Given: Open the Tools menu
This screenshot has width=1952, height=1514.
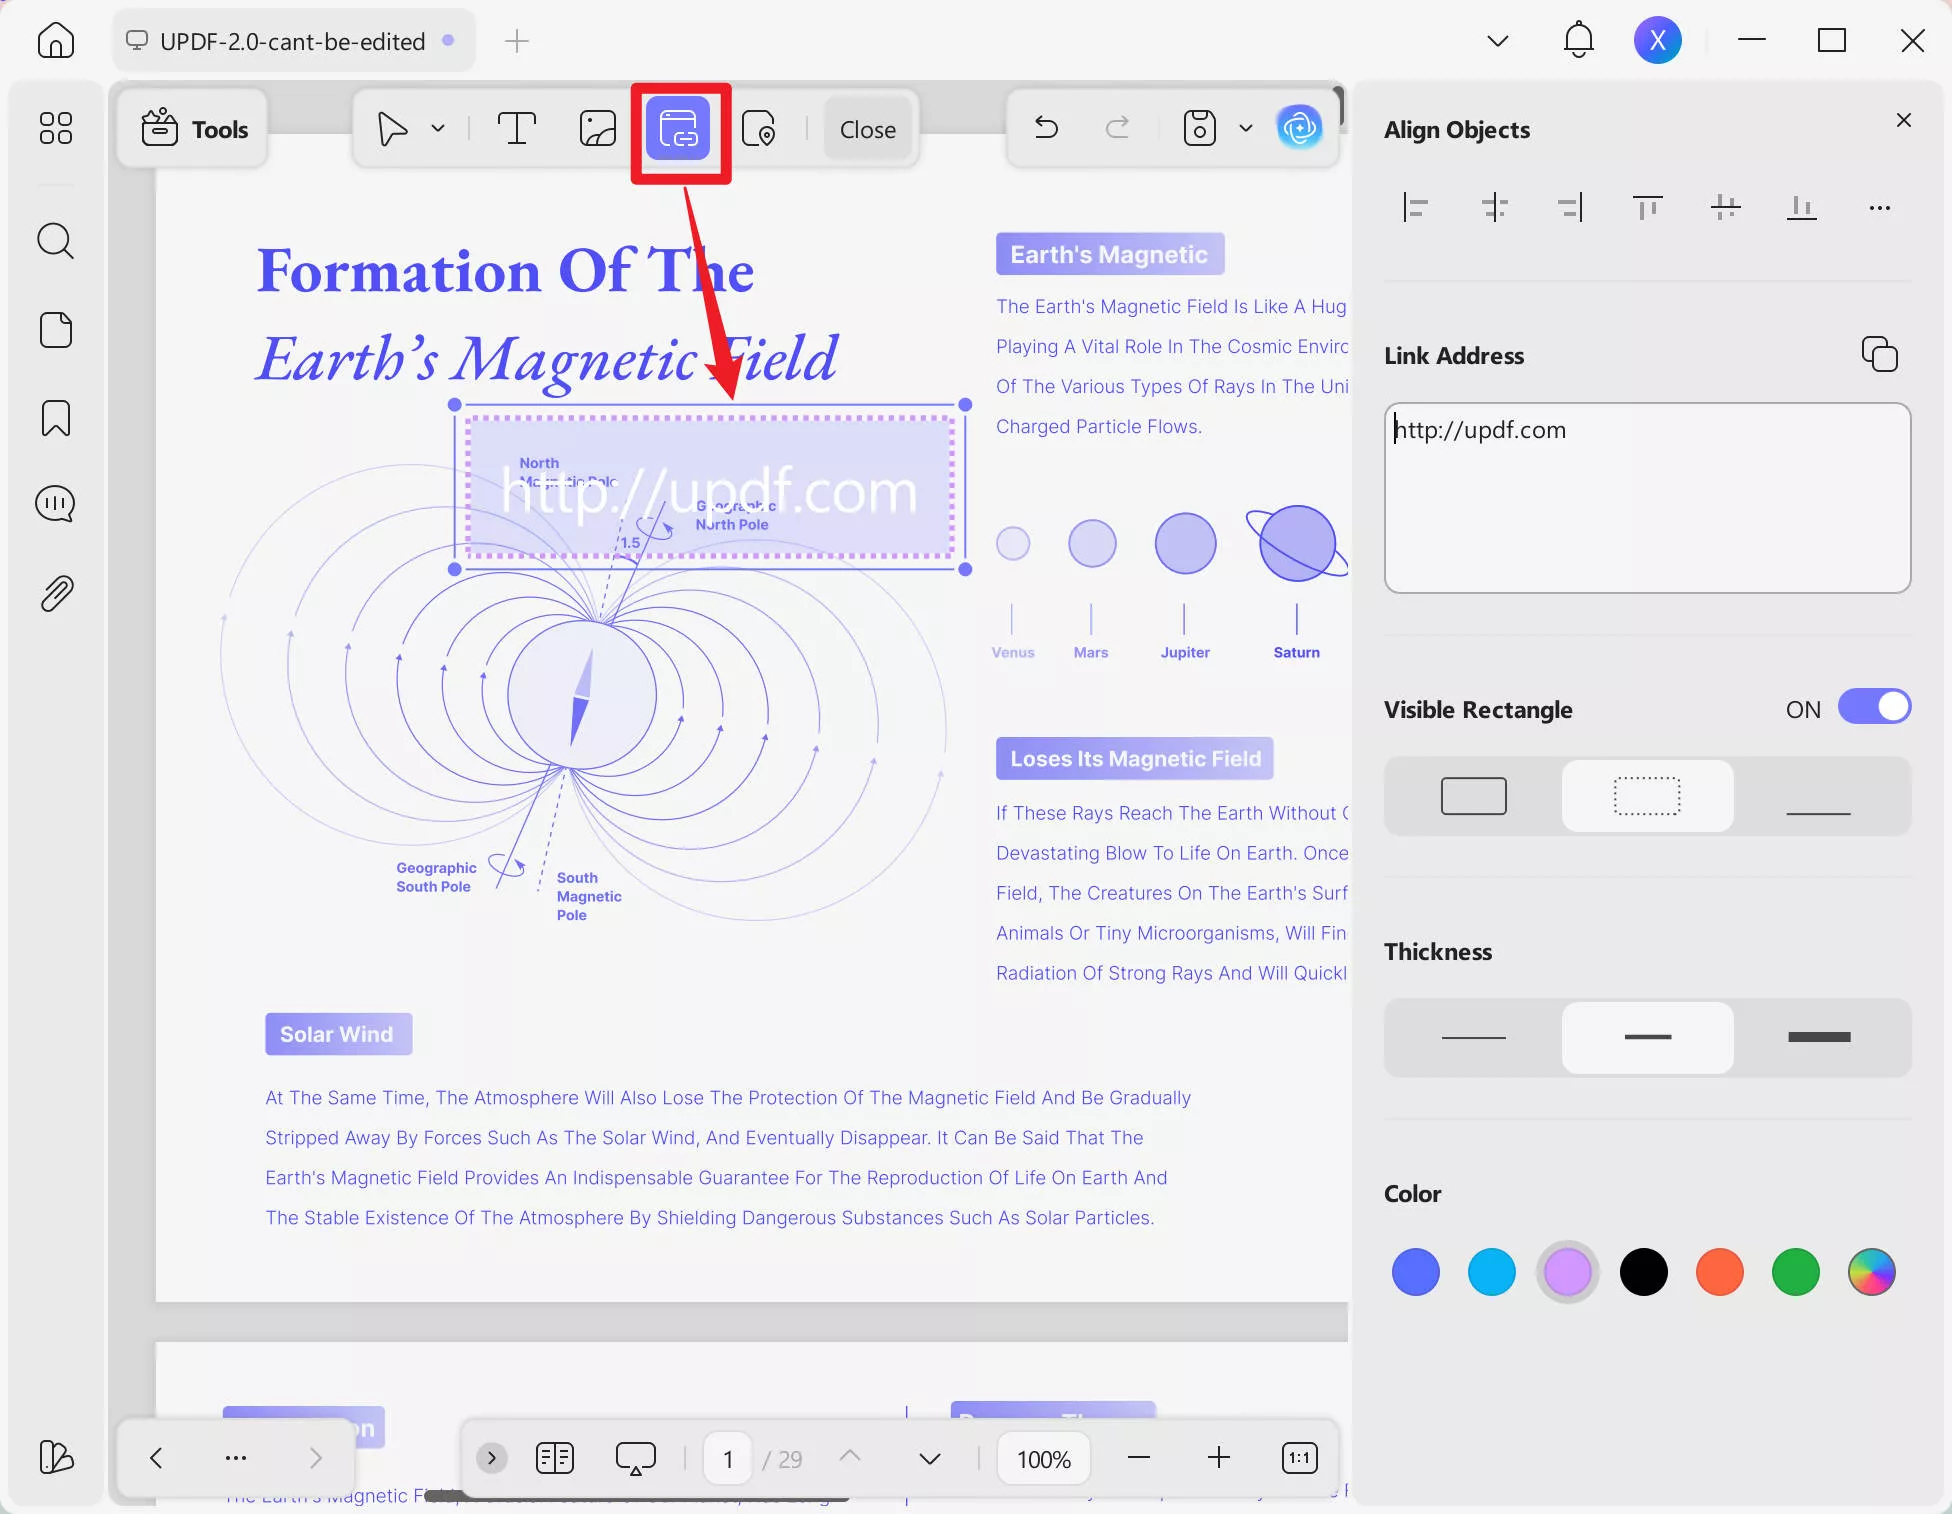Looking at the screenshot, I should pos(193,128).
